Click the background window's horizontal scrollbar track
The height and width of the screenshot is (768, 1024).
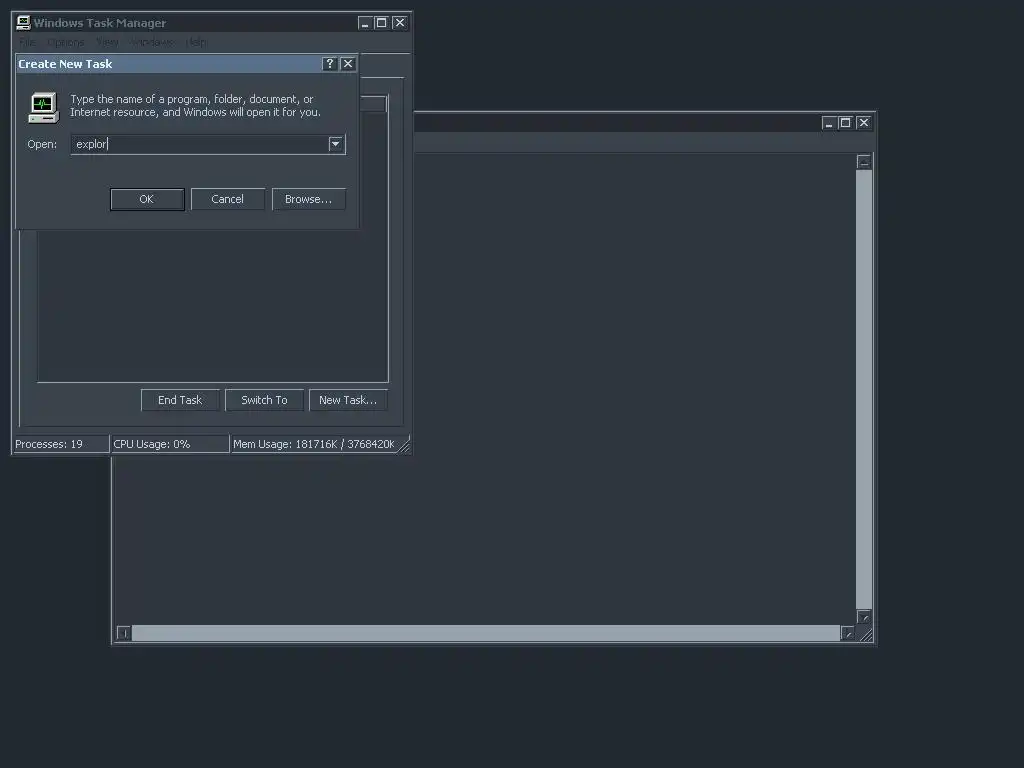tap(486, 633)
